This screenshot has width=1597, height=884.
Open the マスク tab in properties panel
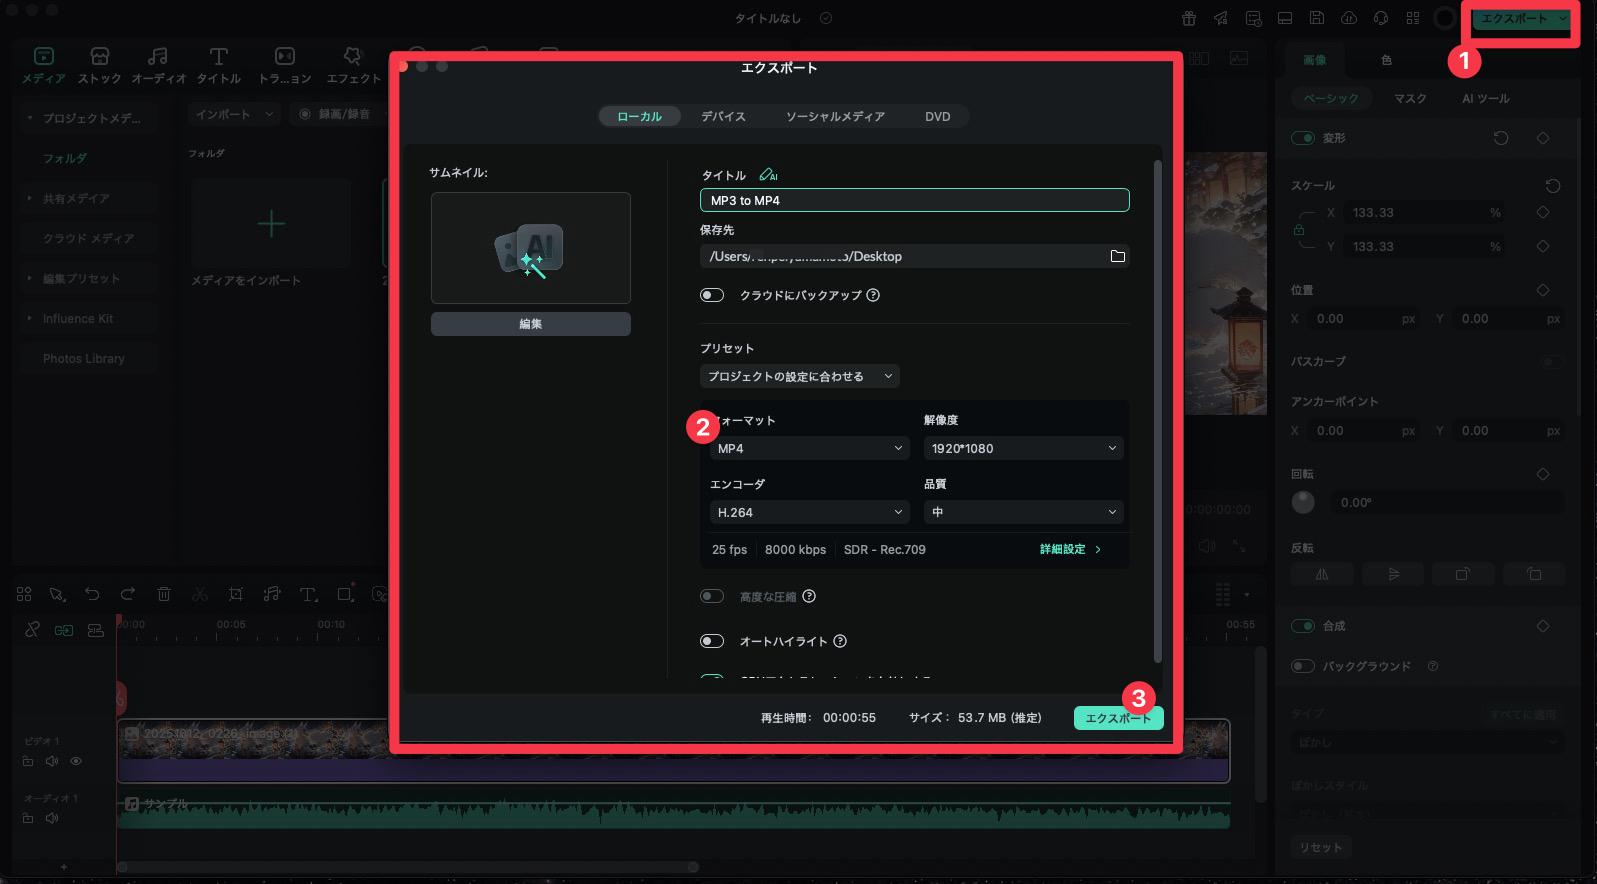point(1410,98)
